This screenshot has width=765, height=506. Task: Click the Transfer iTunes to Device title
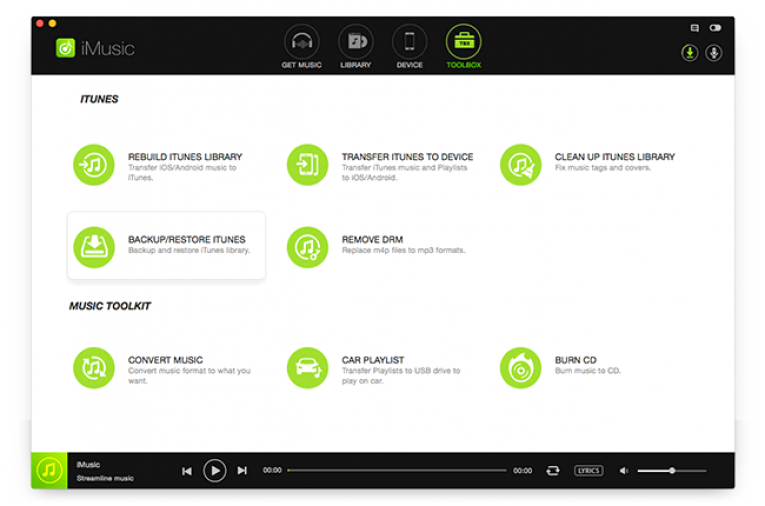[x=407, y=157]
